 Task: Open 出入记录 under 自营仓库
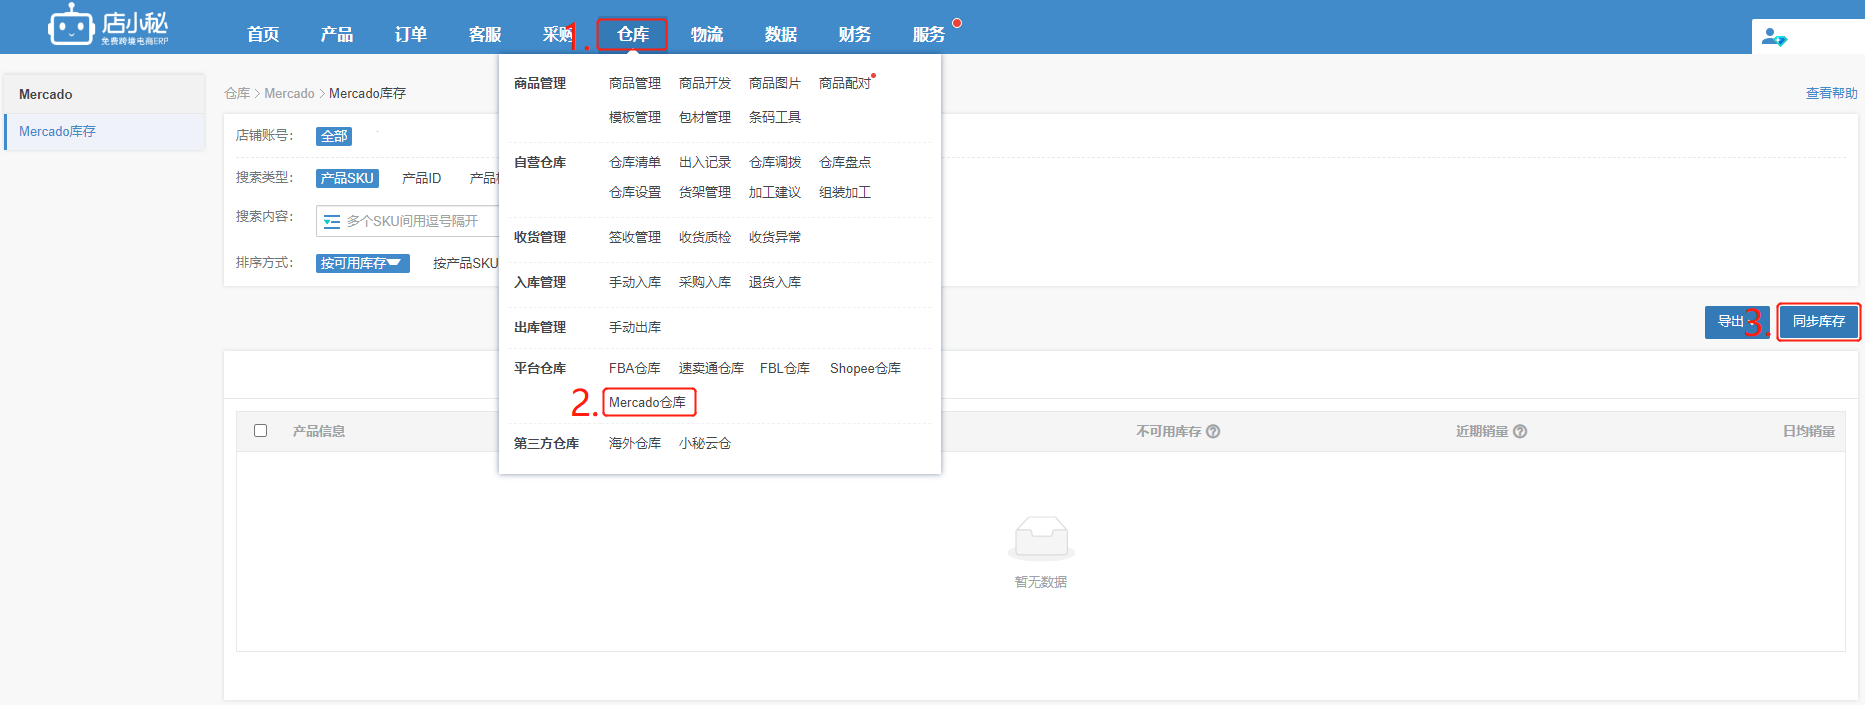[x=705, y=162]
